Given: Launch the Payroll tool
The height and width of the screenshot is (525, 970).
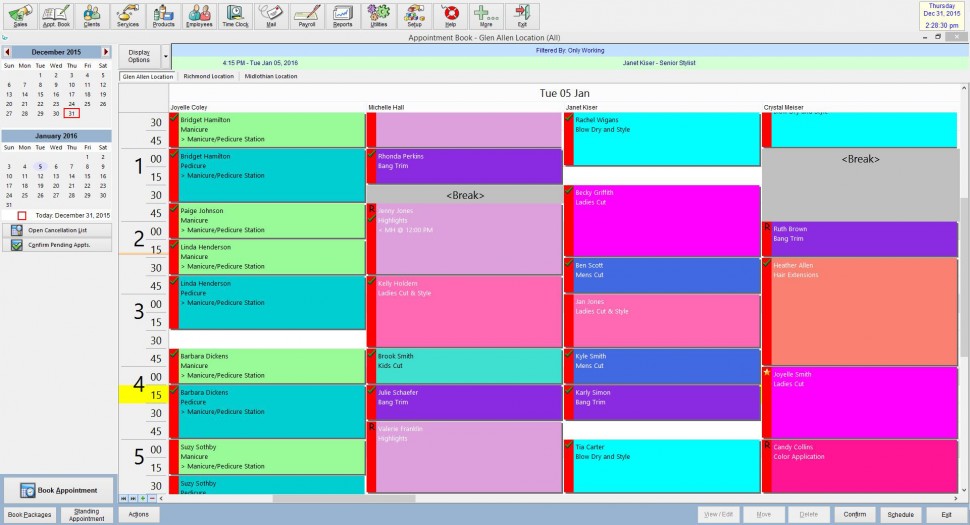Looking at the screenshot, I should click(307, 15).
